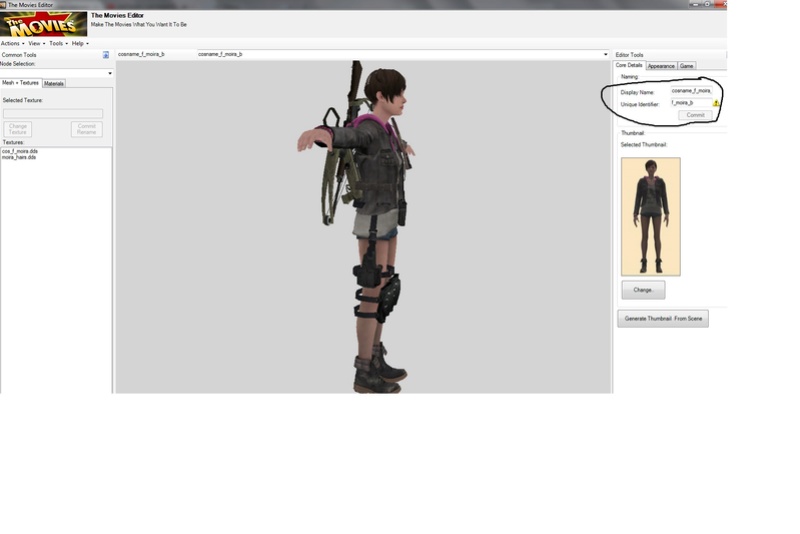Screen dimensions: 800x534
Task: Switch to the Materials tab
Action: (x=54, y=84)
